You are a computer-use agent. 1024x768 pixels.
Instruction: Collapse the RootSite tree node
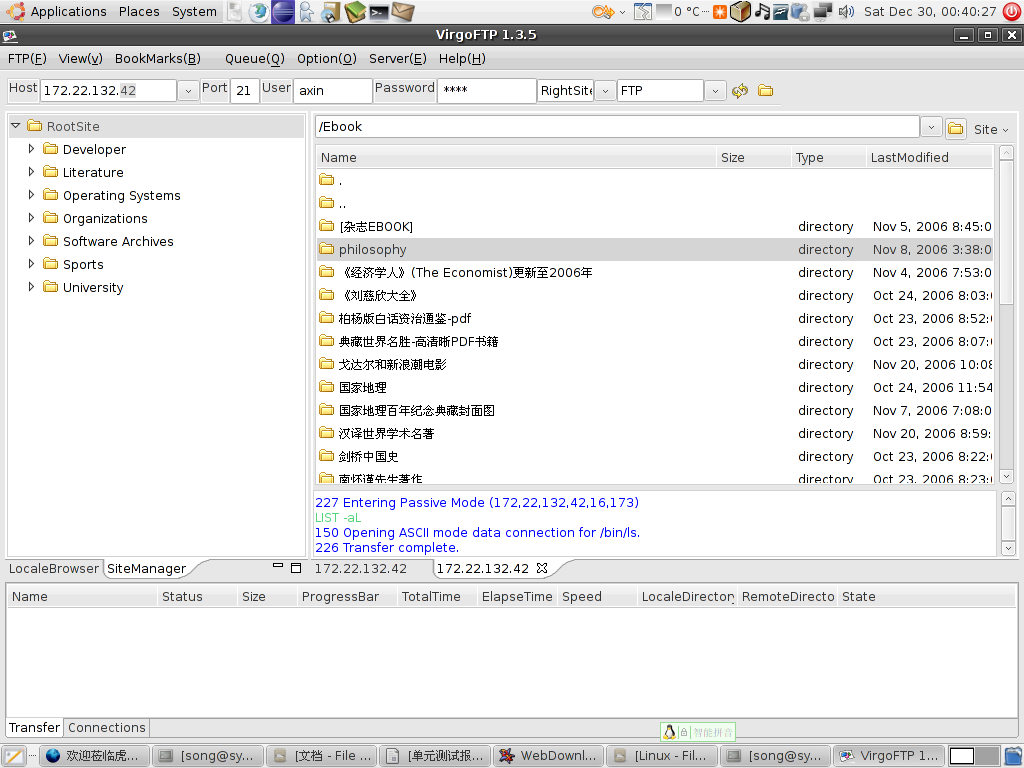[16, 125]
